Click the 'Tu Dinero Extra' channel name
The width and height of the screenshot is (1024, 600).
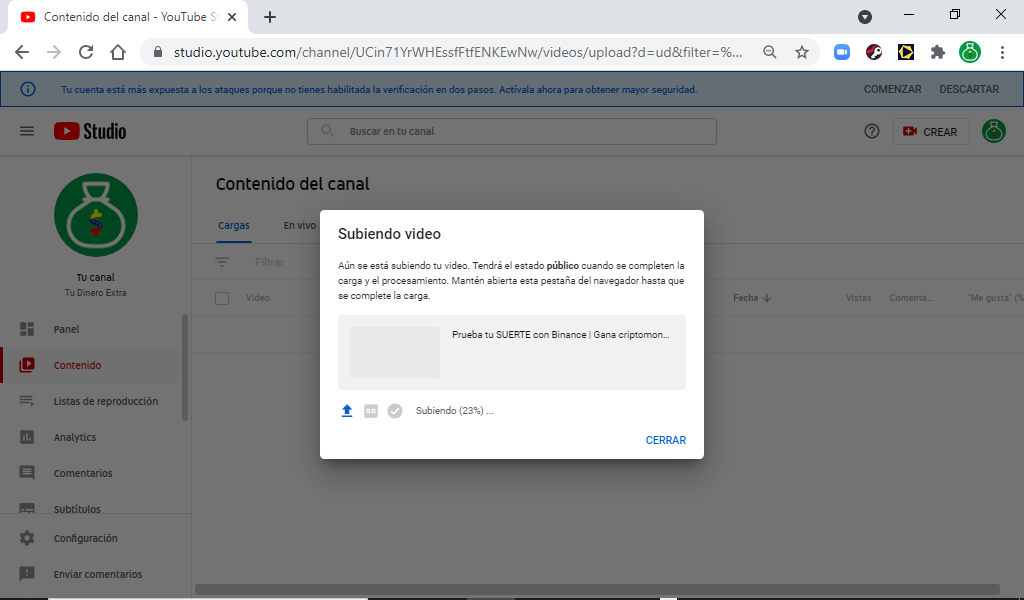pyautogui.click(x=95, y=292)
